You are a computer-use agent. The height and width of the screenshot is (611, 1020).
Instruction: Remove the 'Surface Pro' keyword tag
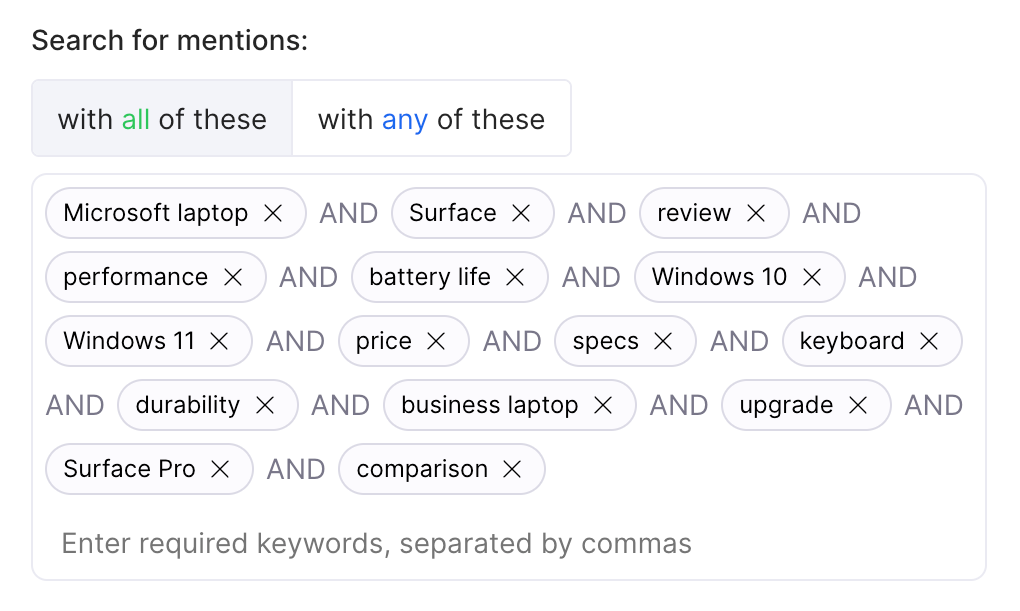click(x=220, y=469)
